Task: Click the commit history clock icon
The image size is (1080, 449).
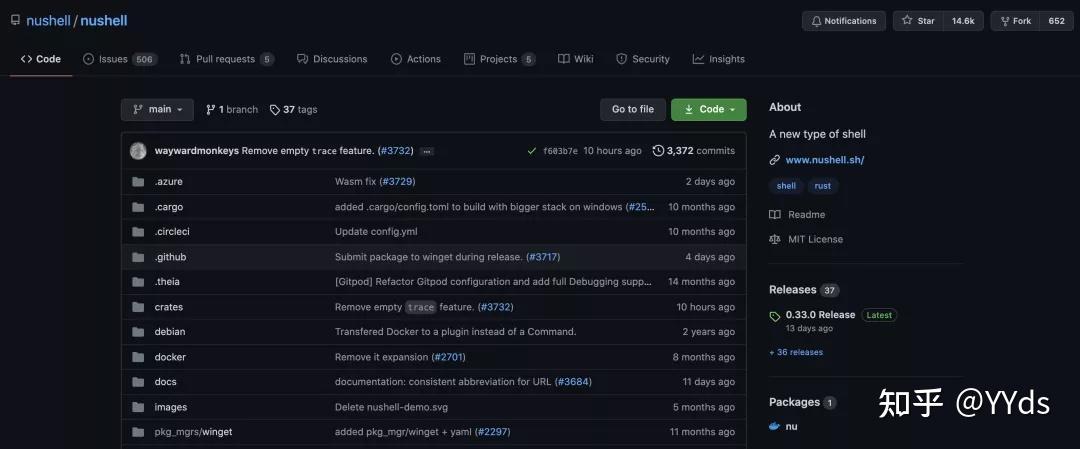Action: point(658,151)
